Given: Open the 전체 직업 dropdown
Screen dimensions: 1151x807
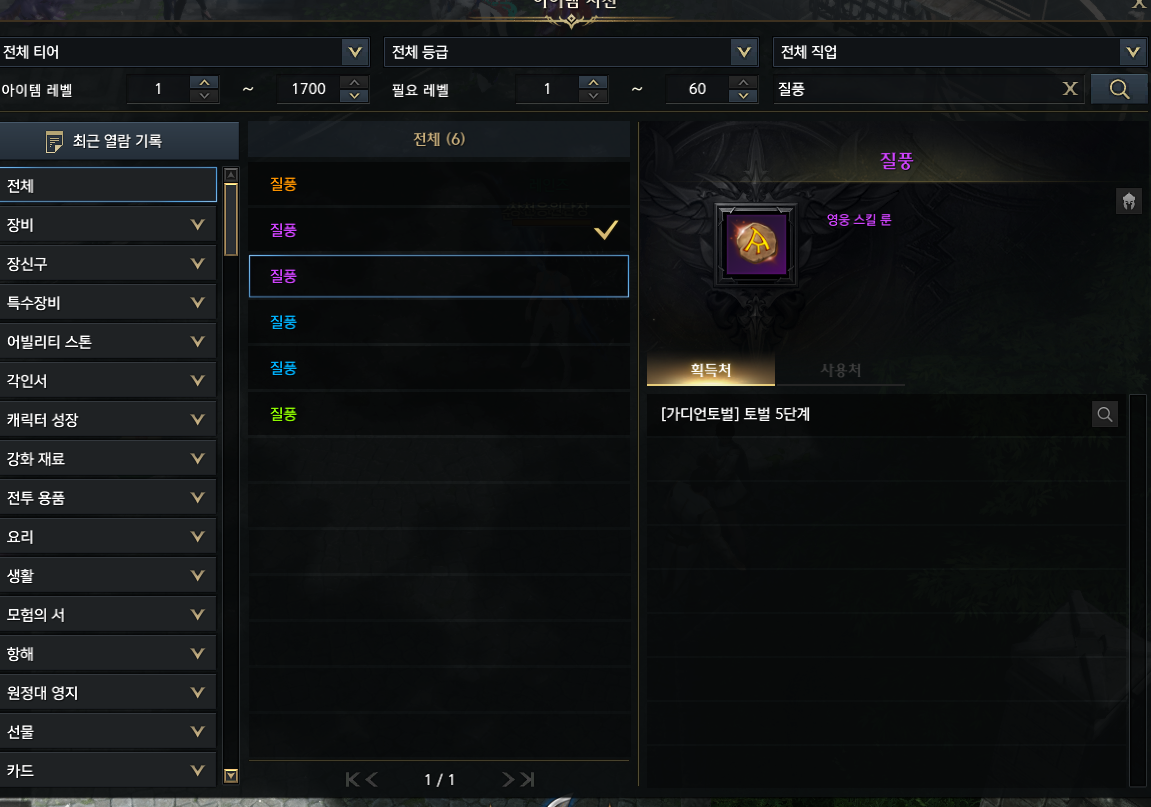Looking at the screenshot, I should (x=962, y=52).
